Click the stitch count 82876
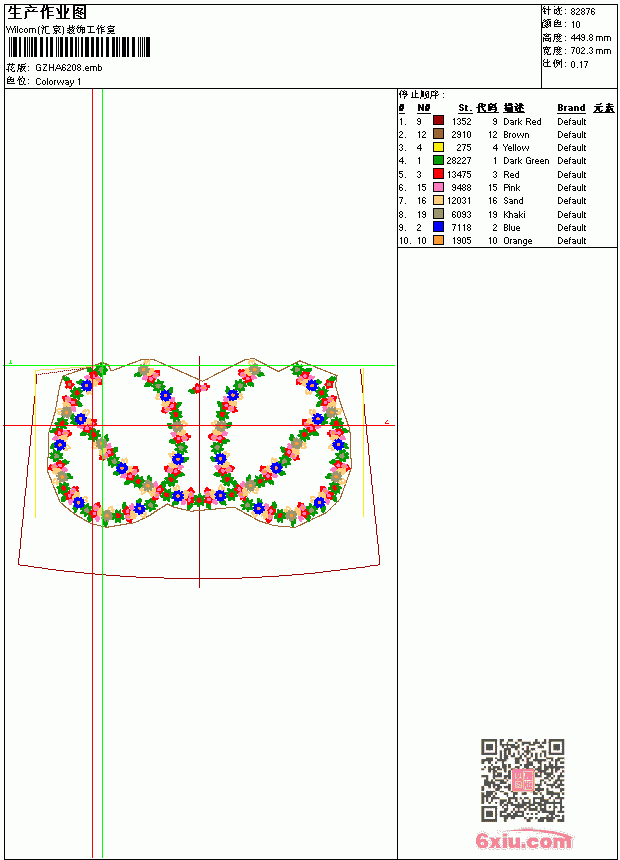 click(x=583, y=12)
